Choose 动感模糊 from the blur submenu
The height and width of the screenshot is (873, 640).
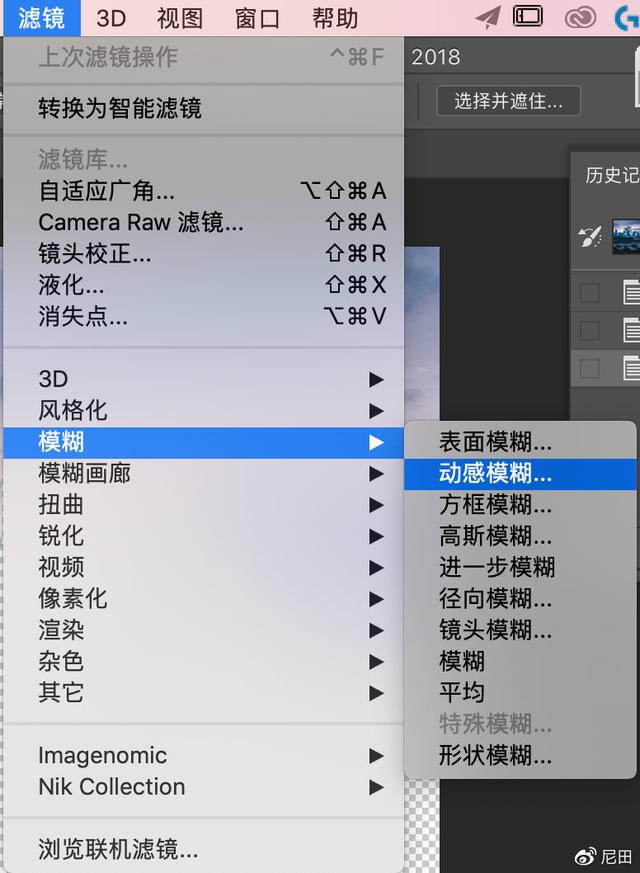[x=496, y=474]
